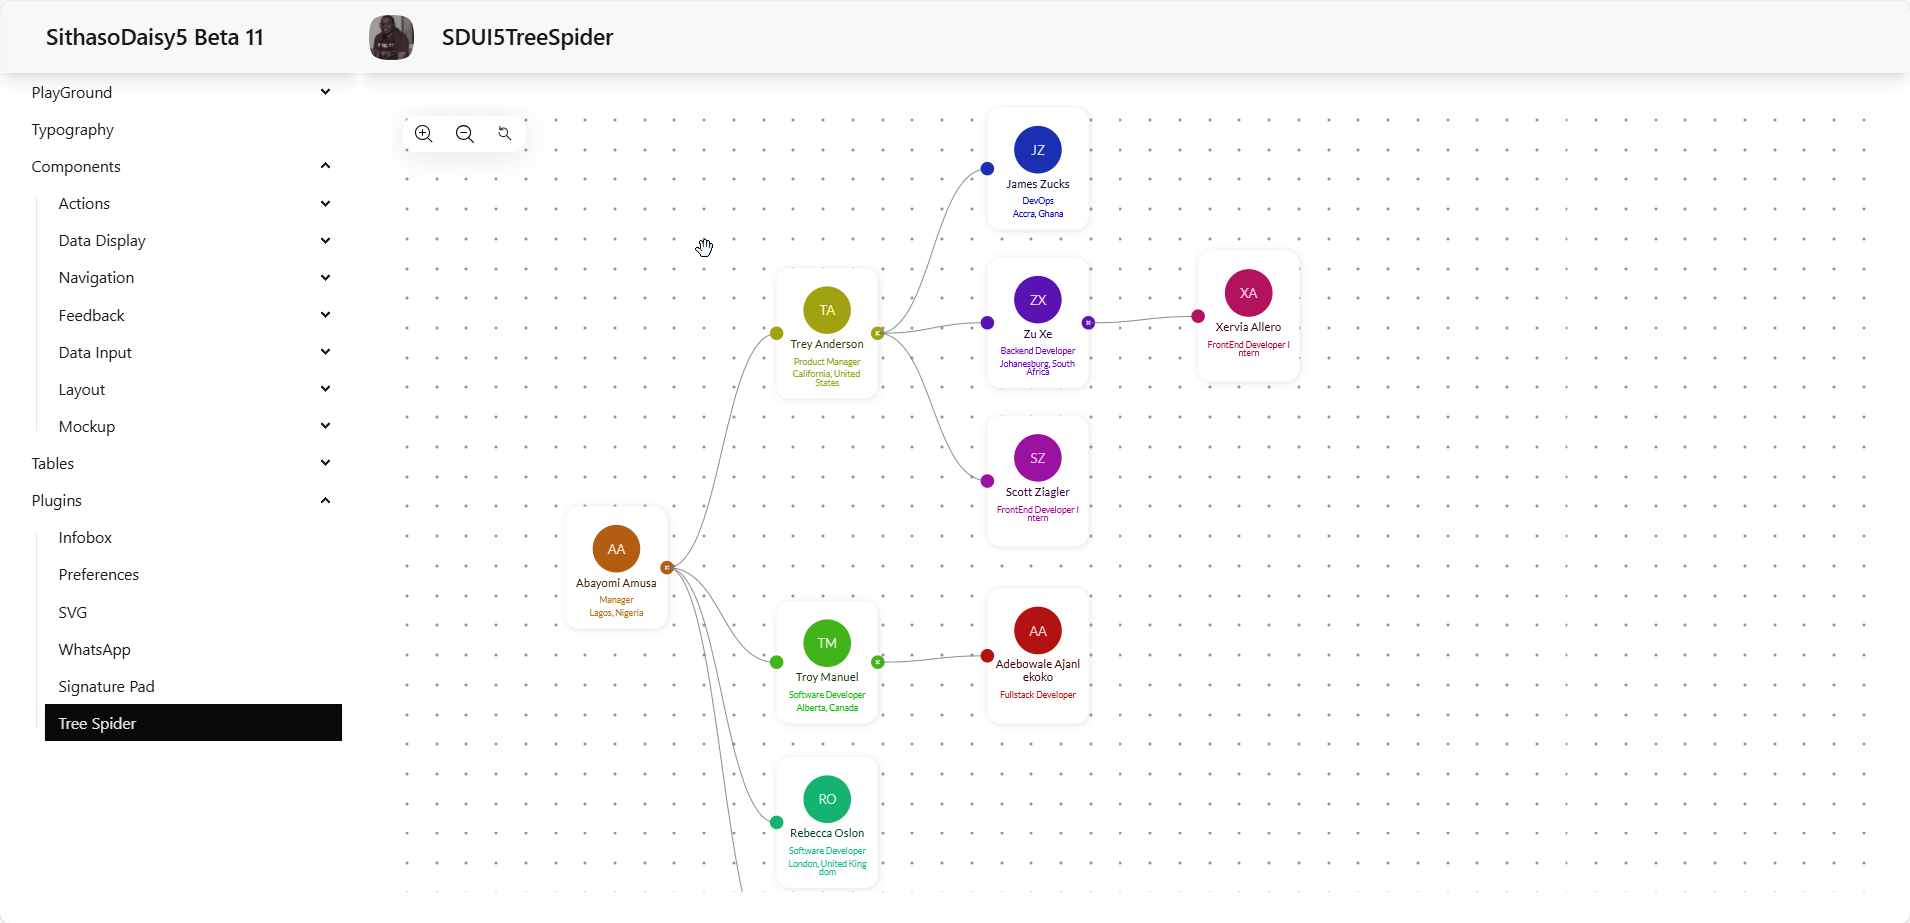Click the name "Rebecca Oslon"

(827, 833)
